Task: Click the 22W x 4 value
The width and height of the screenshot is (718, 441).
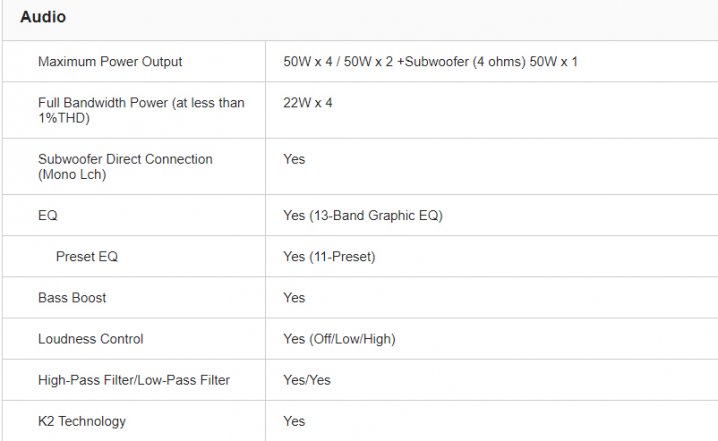Action: pos(308,103)
